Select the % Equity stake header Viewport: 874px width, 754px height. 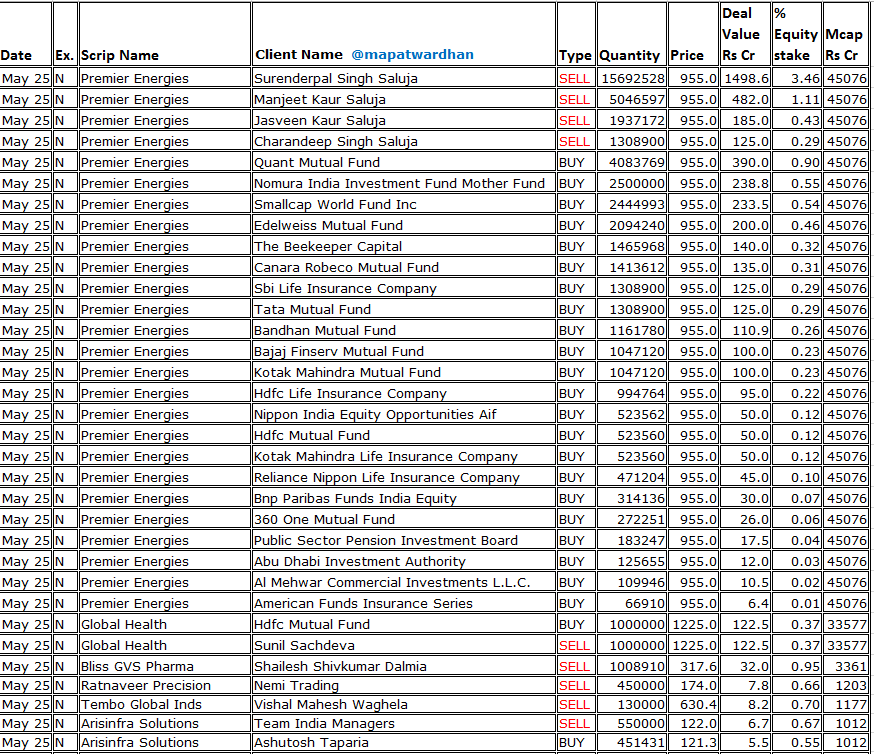point(795,34)
